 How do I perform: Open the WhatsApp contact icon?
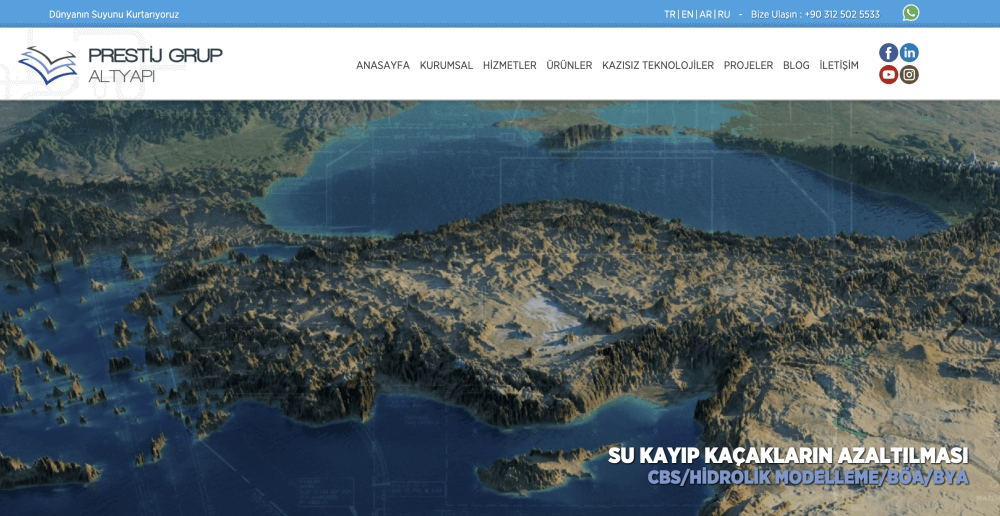pyautogui.click(x=911, y=13)
